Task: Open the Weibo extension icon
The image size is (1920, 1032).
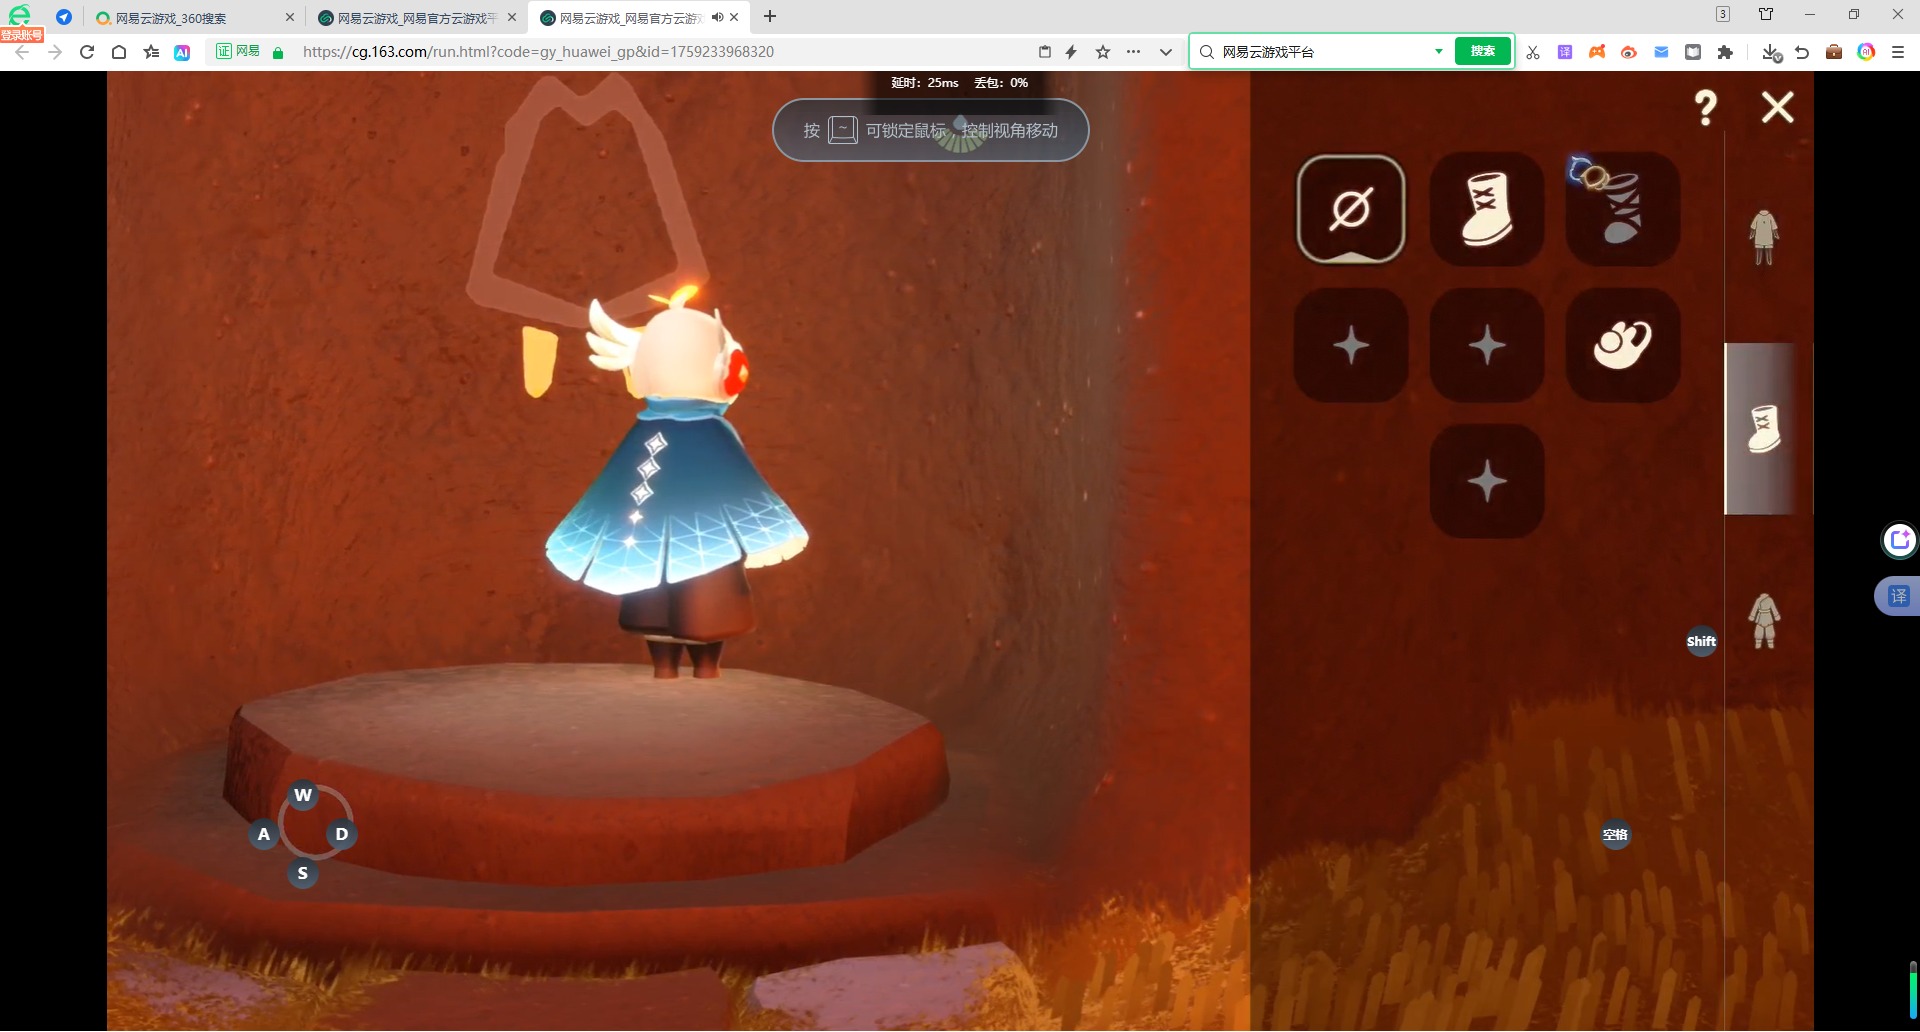Action: [1629, 52]
